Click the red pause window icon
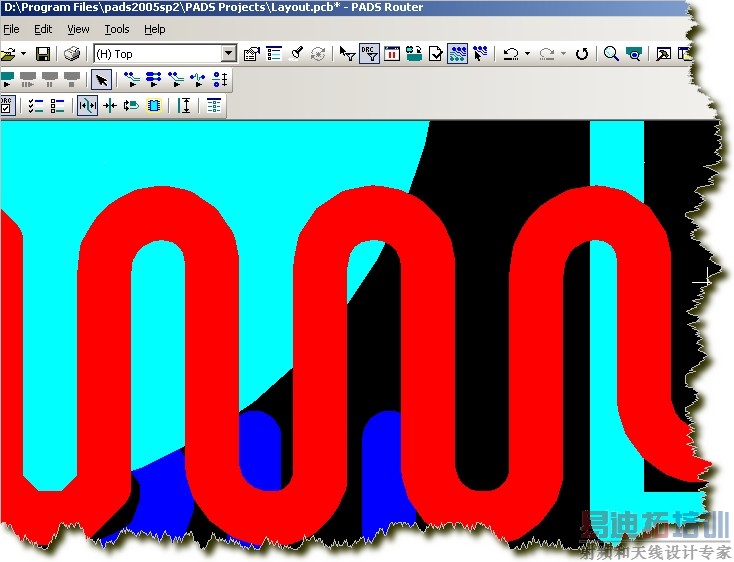734x562 pixels. coord(392,54)
